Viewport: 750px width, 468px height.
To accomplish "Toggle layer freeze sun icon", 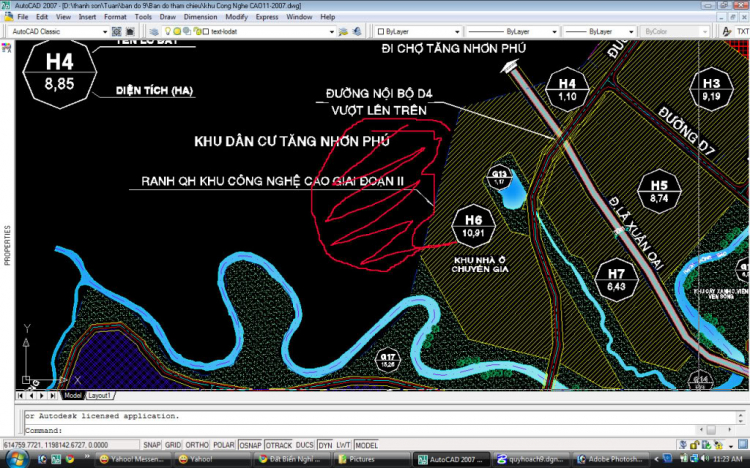I will (177, 32).
